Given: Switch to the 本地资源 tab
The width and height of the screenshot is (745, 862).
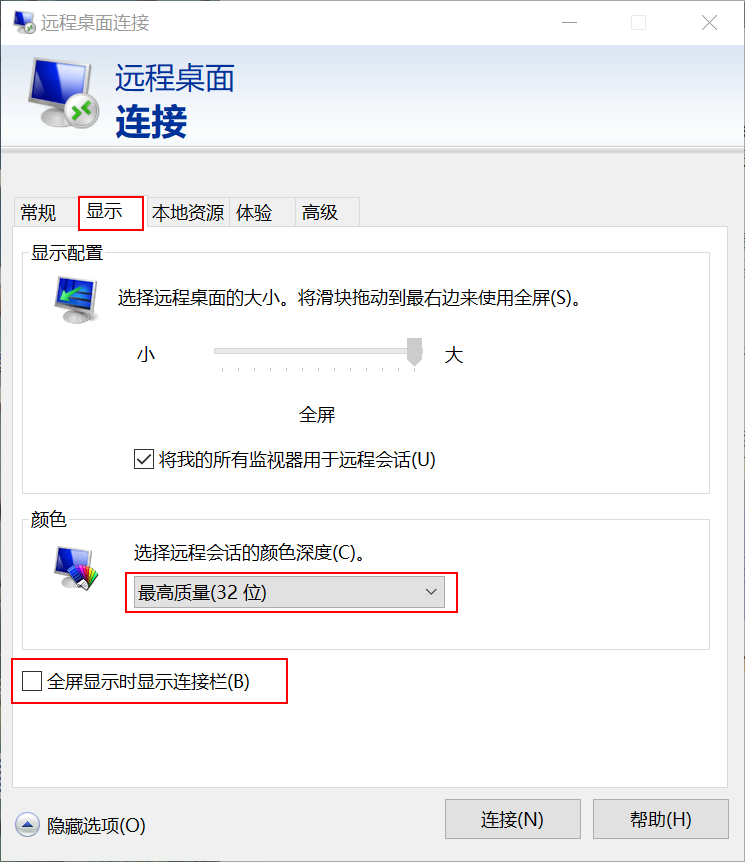Looking at the screenshot, I should [188, 212].
